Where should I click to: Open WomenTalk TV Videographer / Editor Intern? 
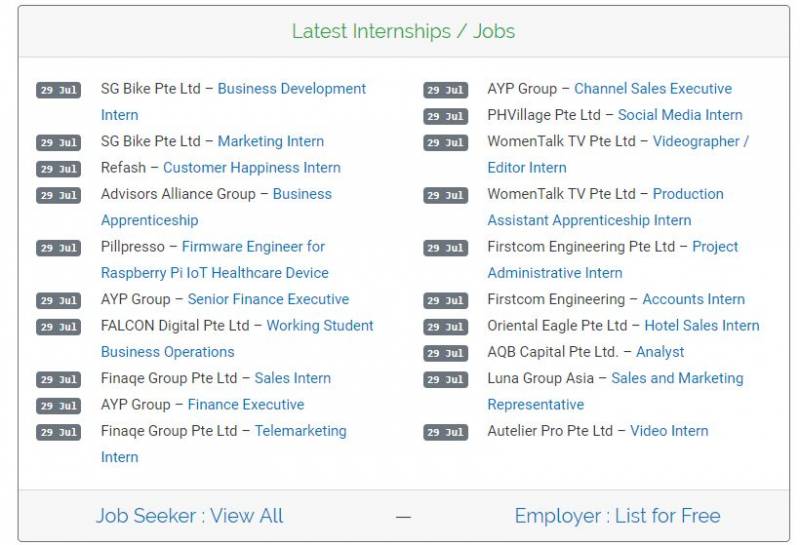pos(700,142)
